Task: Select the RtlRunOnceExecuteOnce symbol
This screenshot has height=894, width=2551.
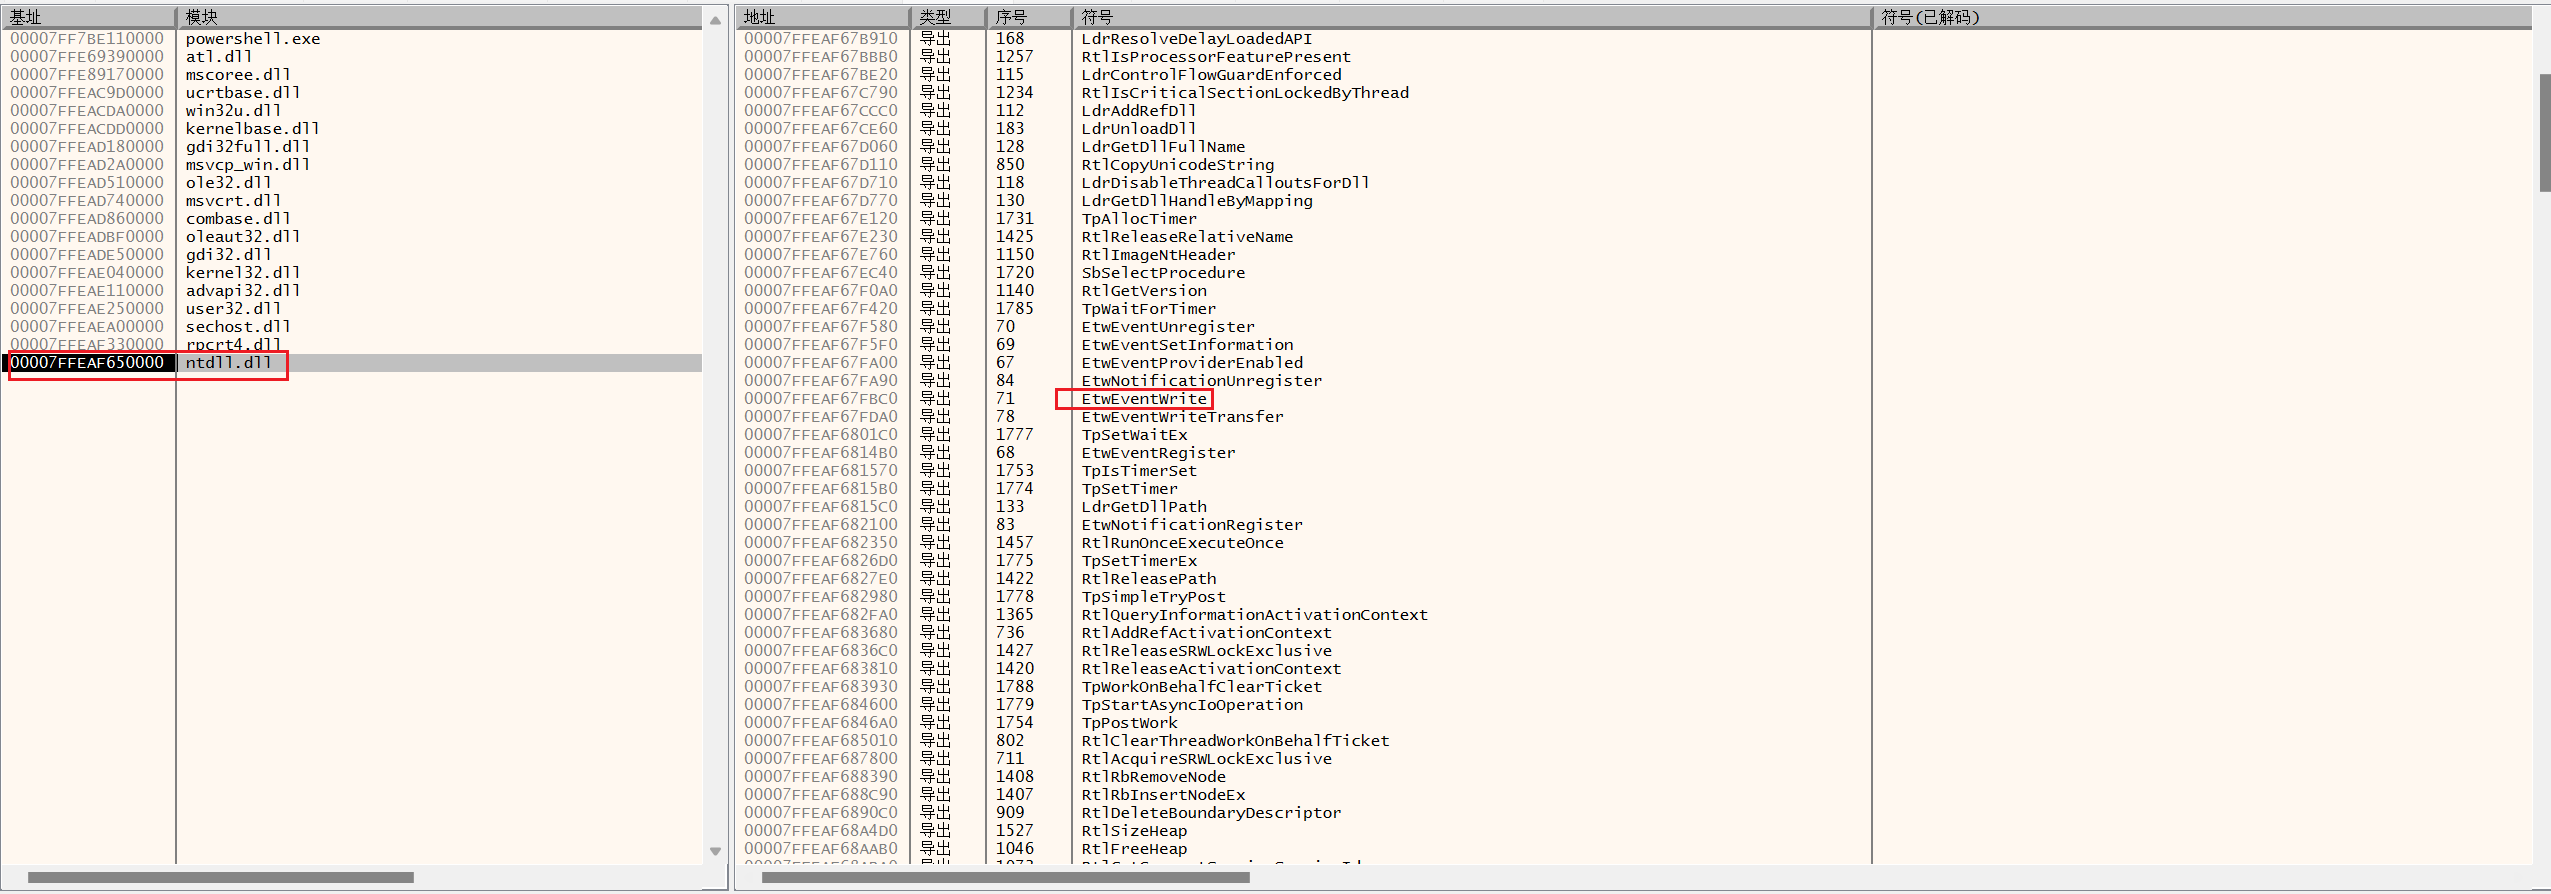Action: (1182, 543)
